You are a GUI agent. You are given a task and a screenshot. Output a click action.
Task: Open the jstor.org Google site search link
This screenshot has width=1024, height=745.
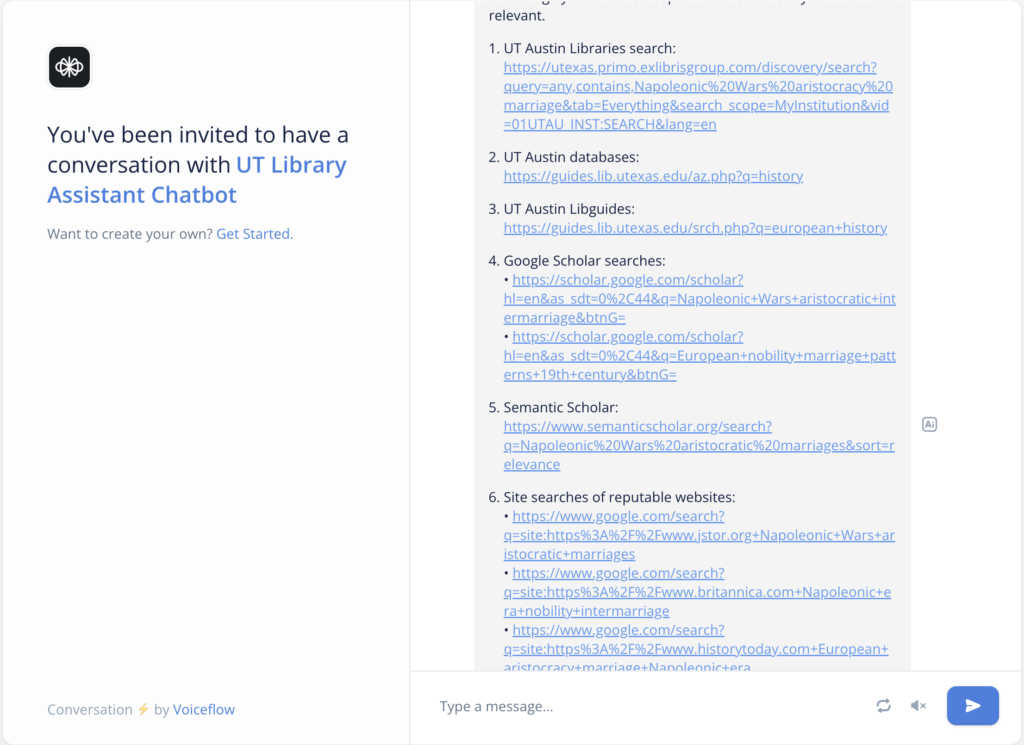click(700, 535)
